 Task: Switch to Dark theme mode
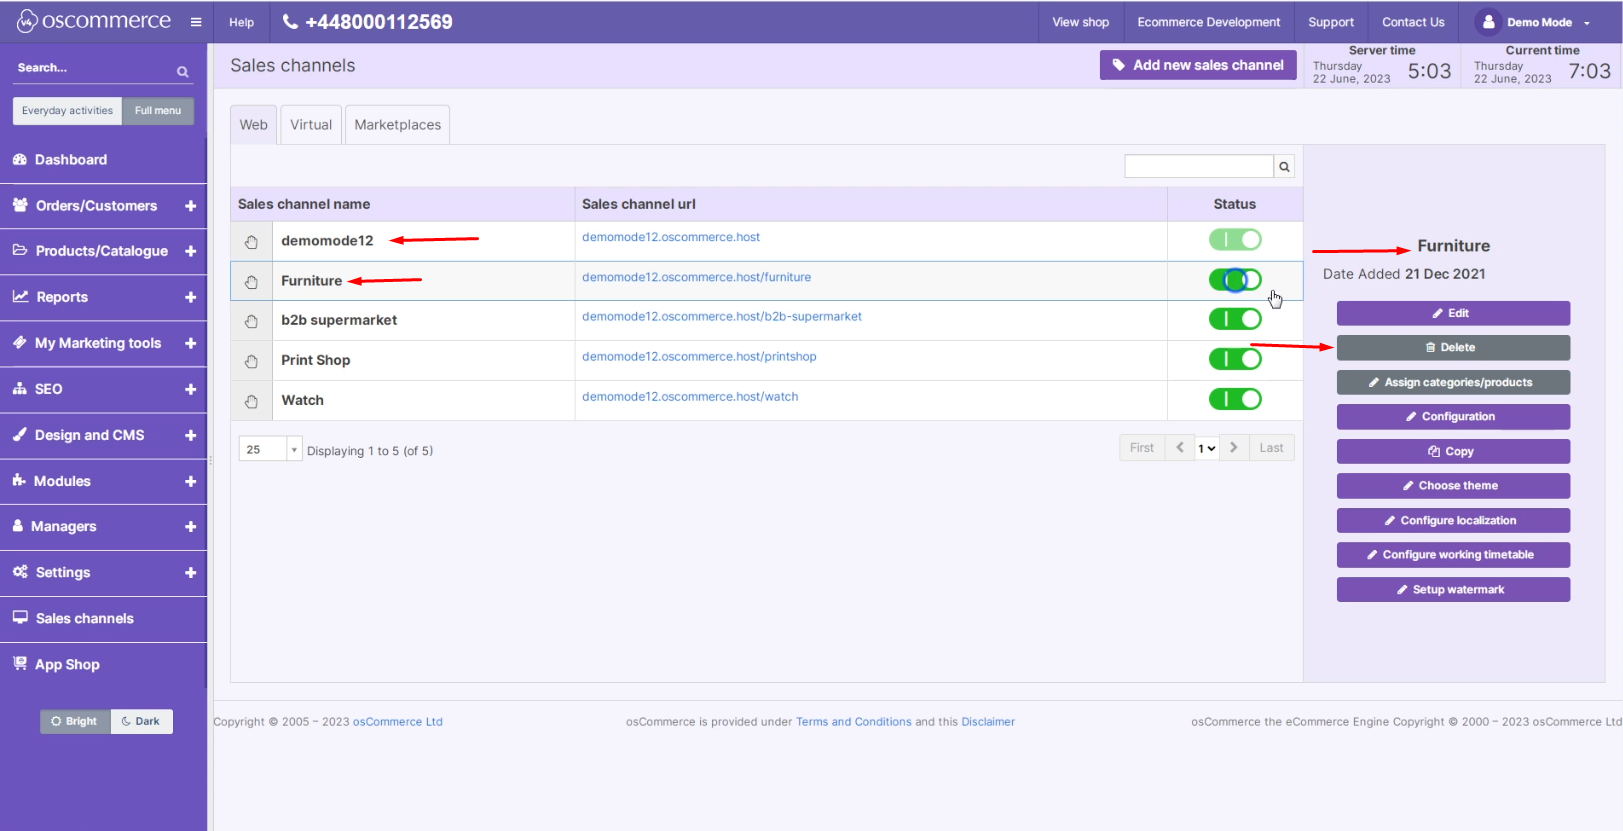(141, 721)
